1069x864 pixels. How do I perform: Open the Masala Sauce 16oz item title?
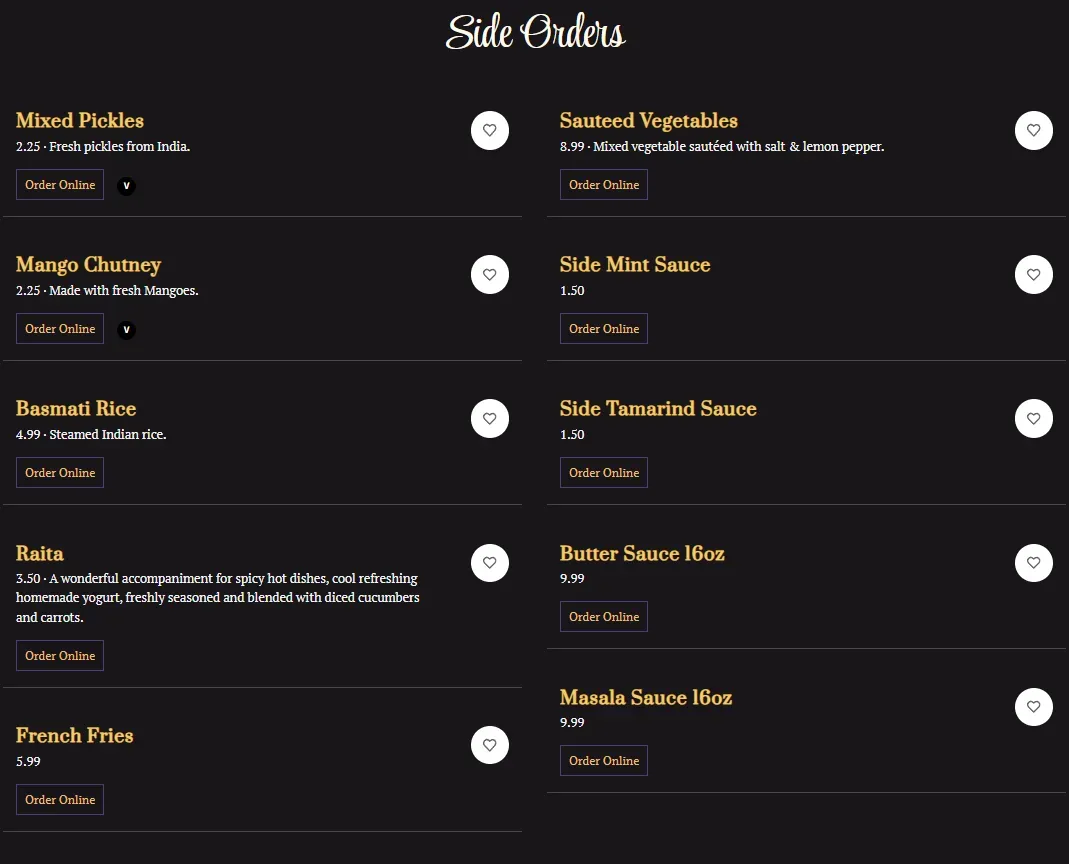(645, 697)
